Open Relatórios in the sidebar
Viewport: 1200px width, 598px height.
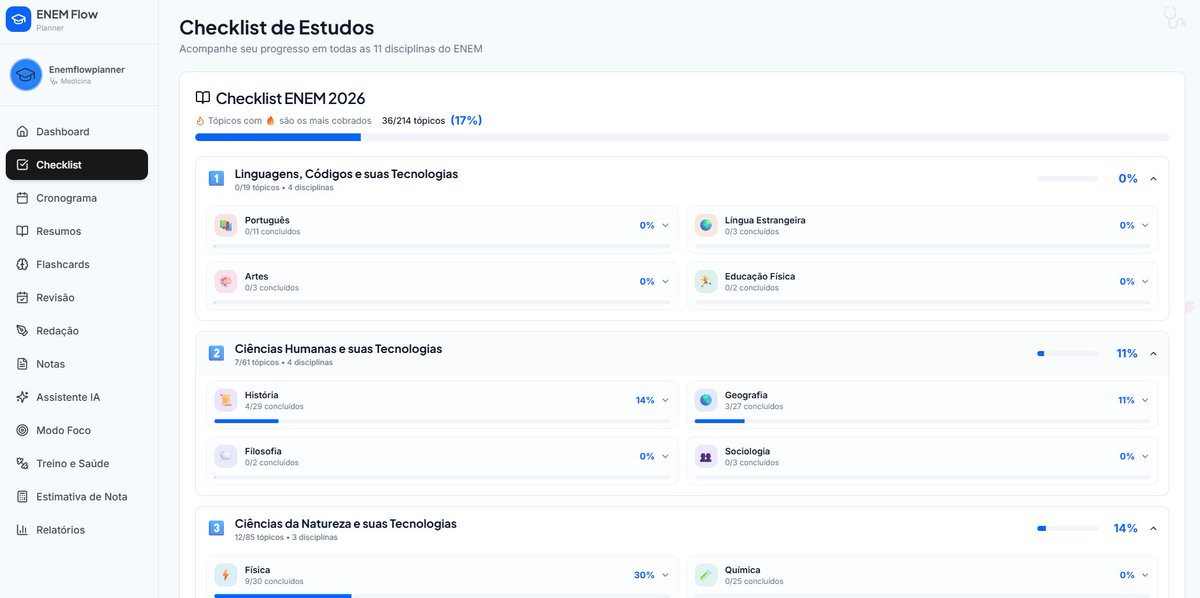point(77,530)
